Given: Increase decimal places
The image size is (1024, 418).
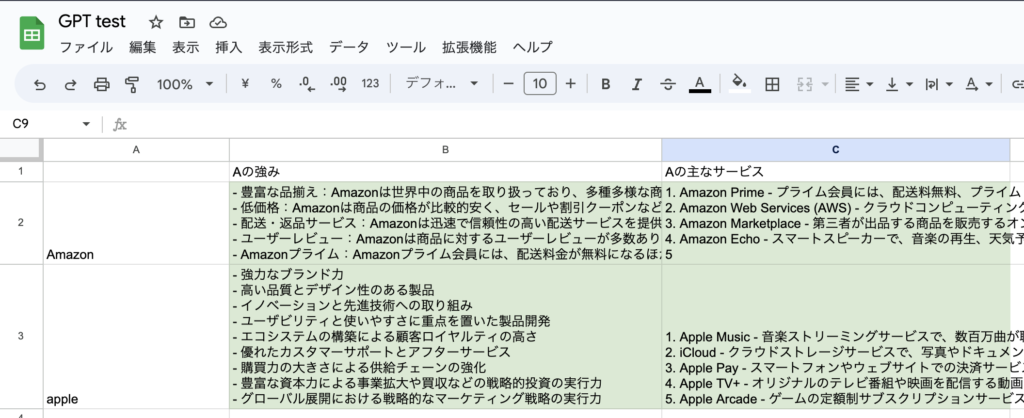Looking at the screenshot, I should coord(338,84).
